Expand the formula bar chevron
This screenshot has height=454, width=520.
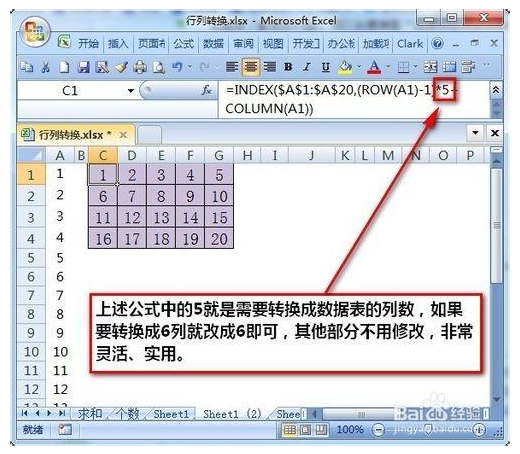pyautogui.click(x=496, y=89)
